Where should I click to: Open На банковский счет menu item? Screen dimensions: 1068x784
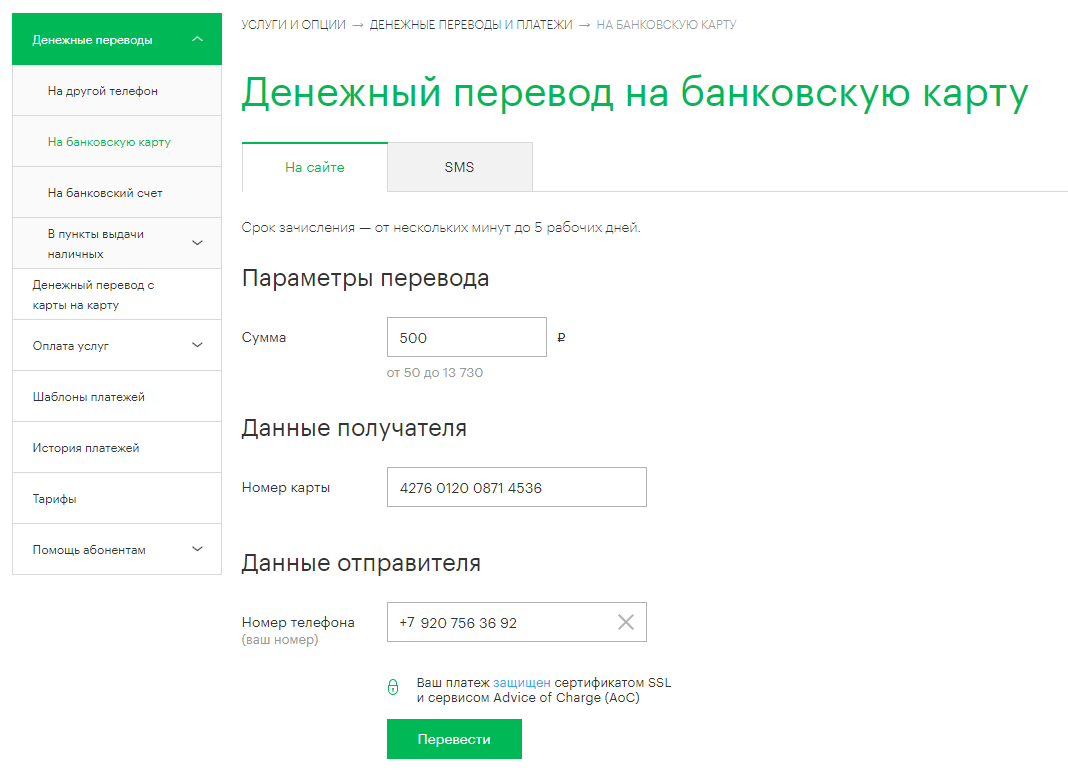pos(117,193)
